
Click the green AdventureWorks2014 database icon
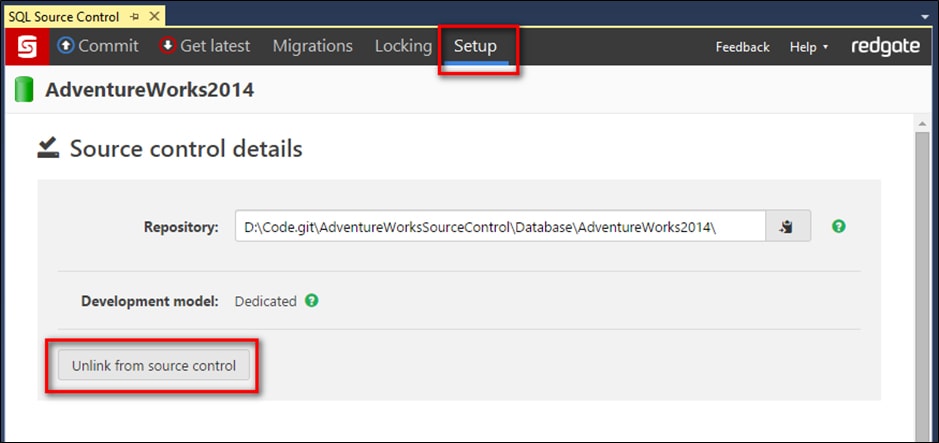(24, 89)
